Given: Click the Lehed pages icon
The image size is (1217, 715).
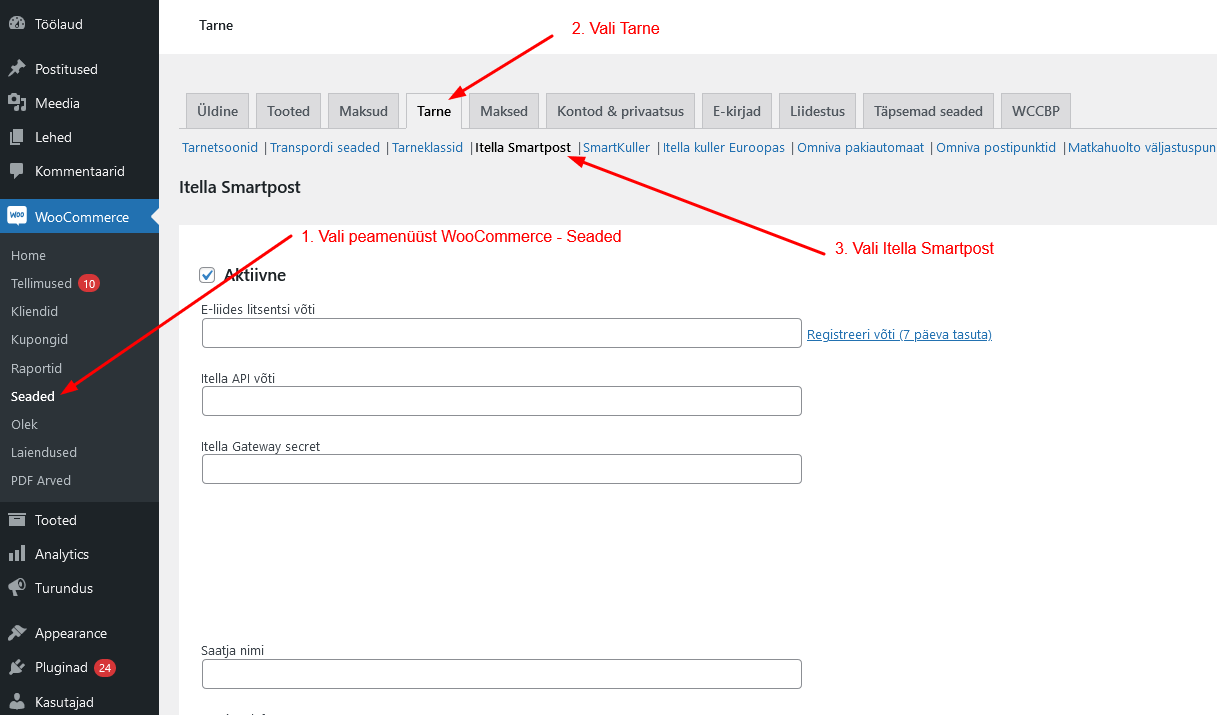Looking at the screenshot, I should (x=17, y=137).
